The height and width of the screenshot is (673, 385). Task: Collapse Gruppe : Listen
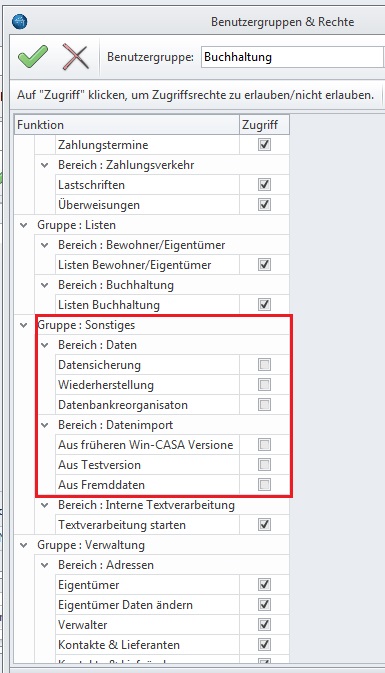[x=24, y=225]
